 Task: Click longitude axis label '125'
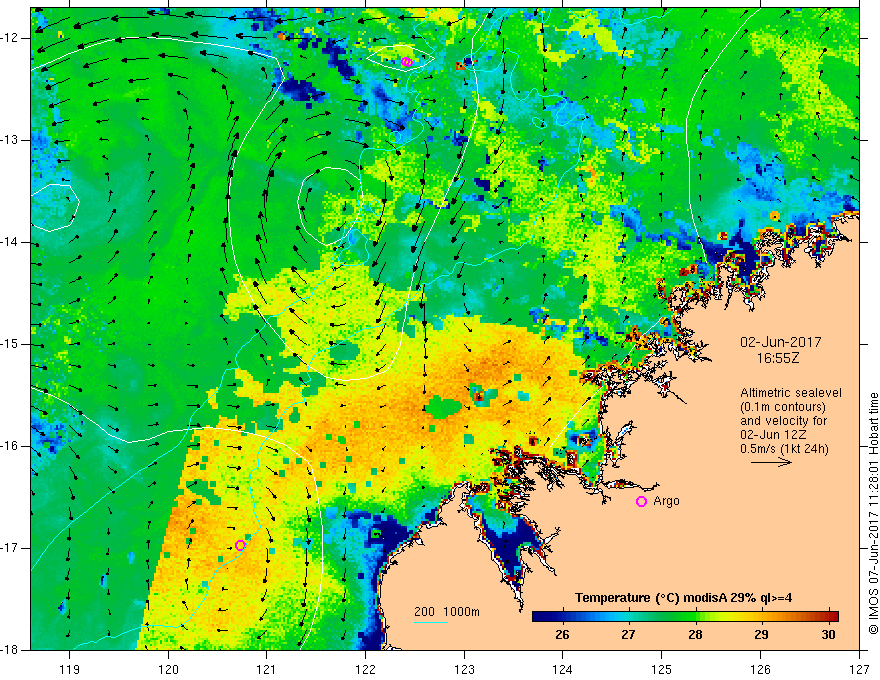[662, 669]
